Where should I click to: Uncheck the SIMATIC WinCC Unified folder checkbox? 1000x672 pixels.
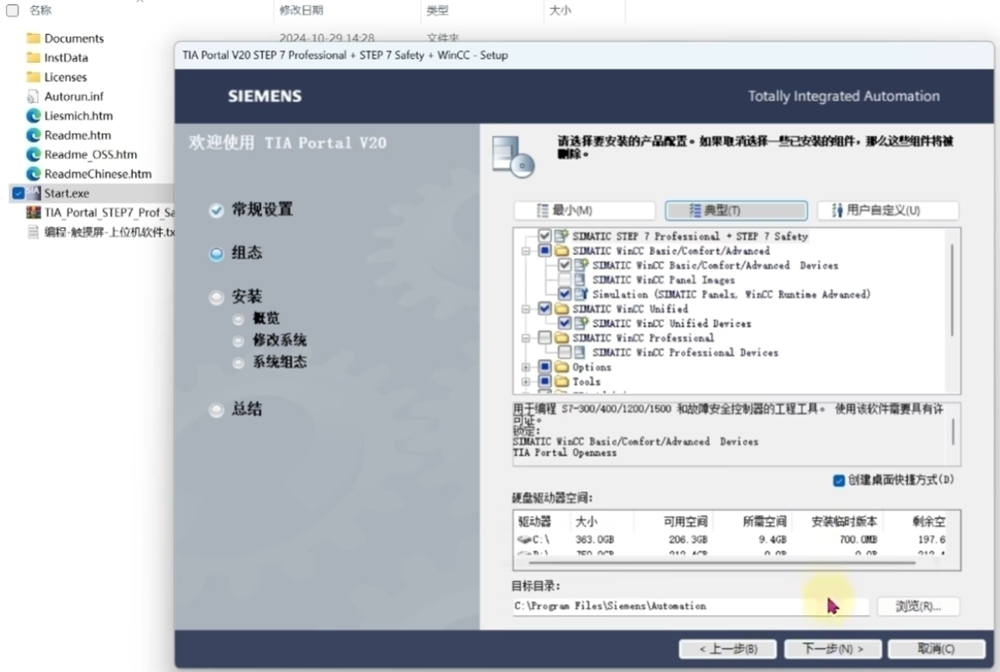(x=545, y=309)
